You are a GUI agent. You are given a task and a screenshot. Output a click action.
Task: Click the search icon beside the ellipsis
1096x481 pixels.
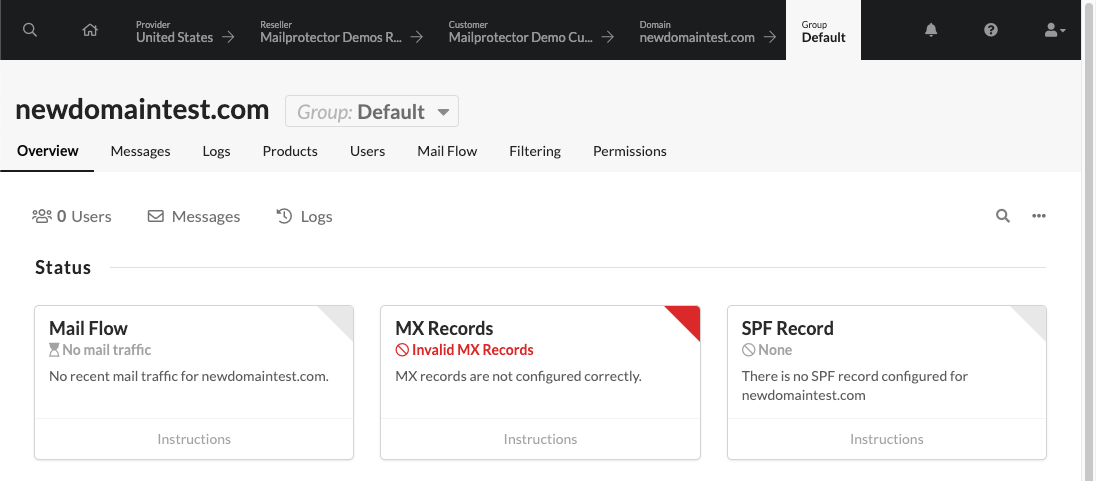pyautogui.click(x=1003, y=216)
